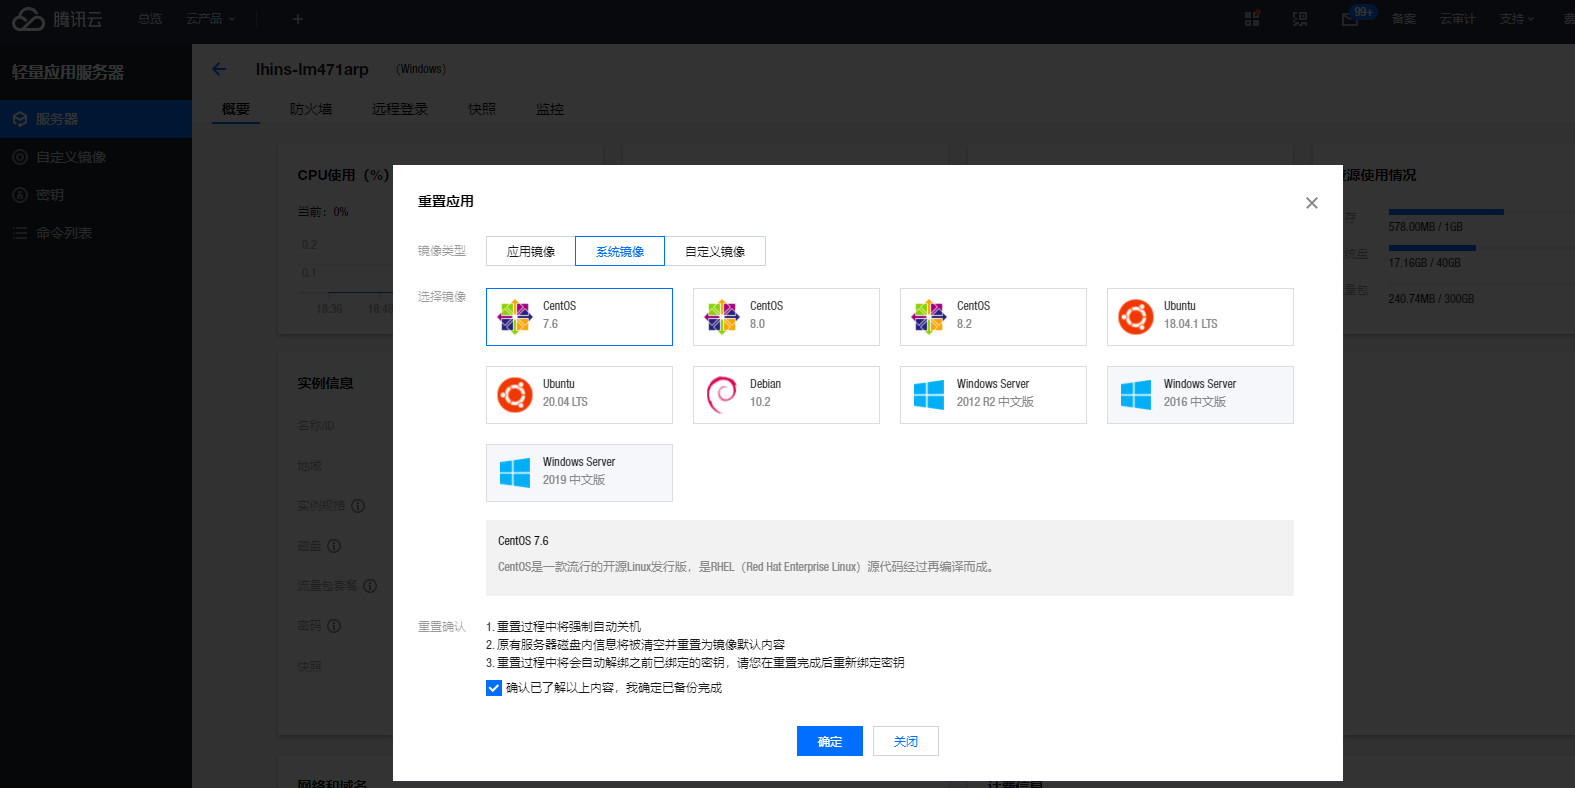The image size is (1575, 788).
Task: Click info icon beside 实例规格
Action: [358, 506]
